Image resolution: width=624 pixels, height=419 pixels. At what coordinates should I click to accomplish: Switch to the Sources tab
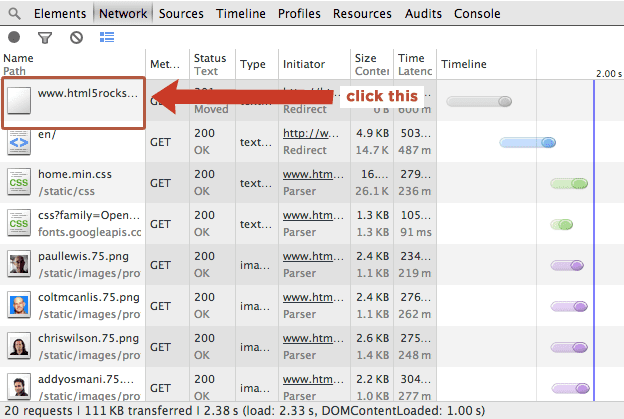coord(181,14)
